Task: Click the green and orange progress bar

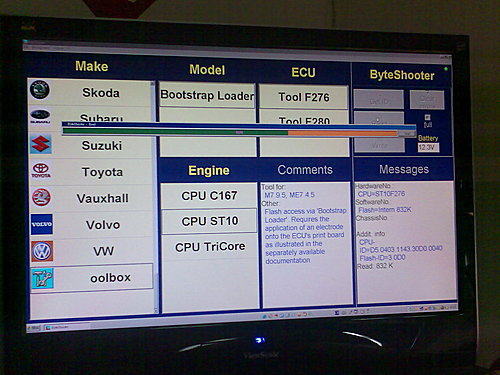Action: tap(230, 133)
